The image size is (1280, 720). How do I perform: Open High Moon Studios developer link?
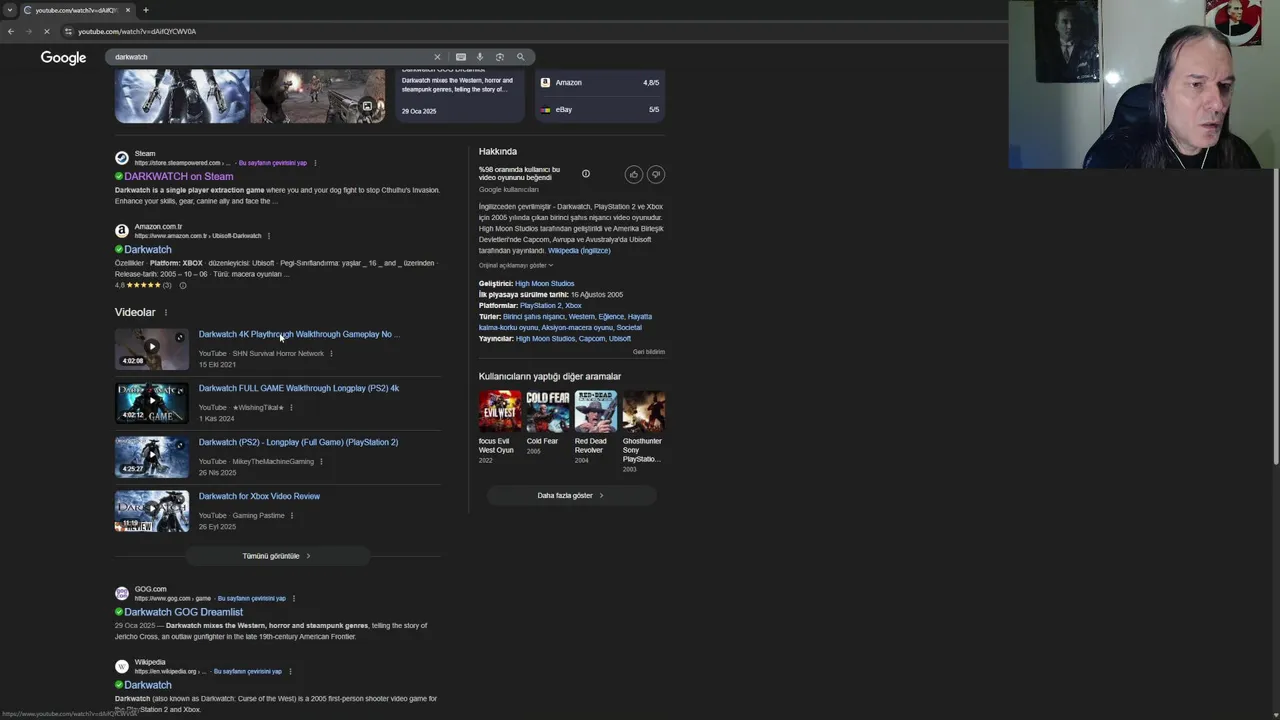click(x=545, y=283)
